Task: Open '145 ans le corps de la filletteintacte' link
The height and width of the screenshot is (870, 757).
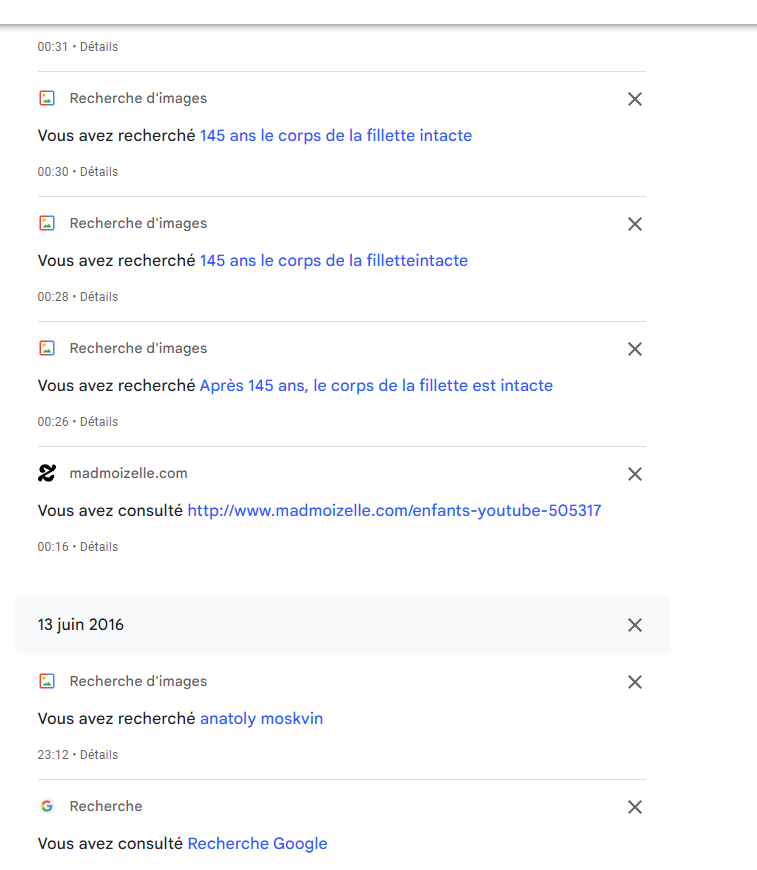Action: 333,261
